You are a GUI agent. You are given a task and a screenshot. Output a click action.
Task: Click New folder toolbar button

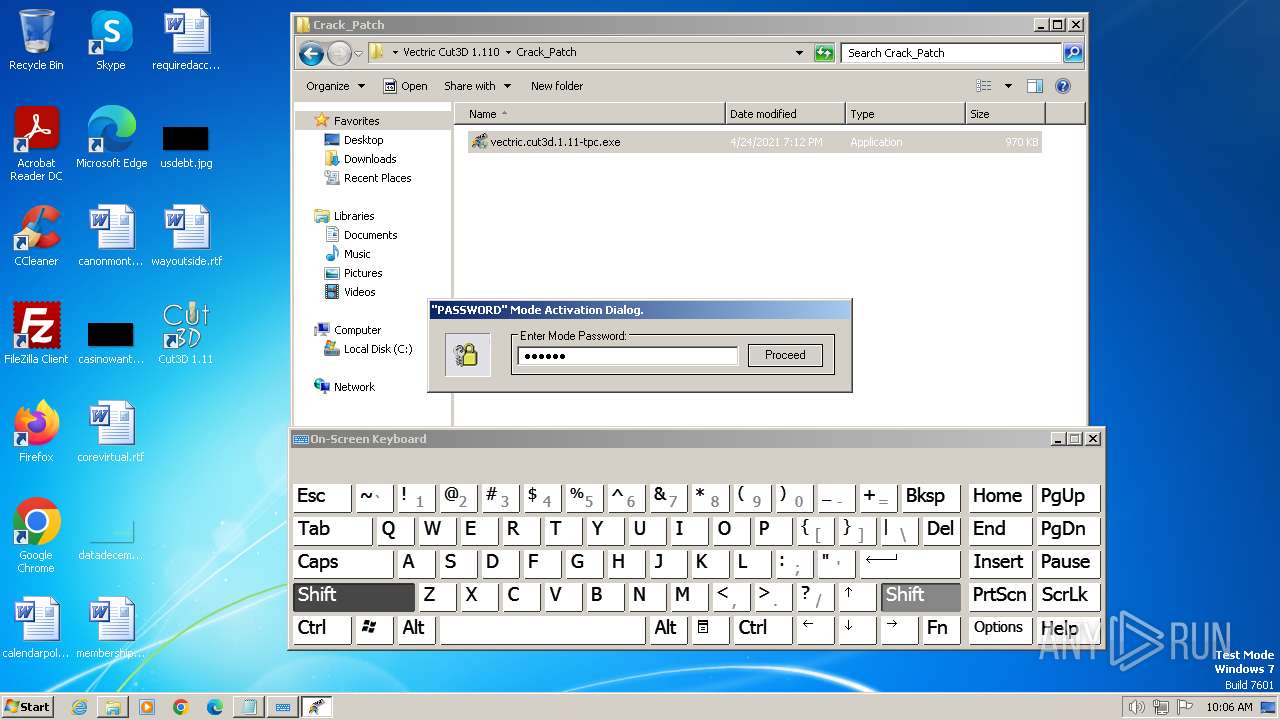click(557, 86)
